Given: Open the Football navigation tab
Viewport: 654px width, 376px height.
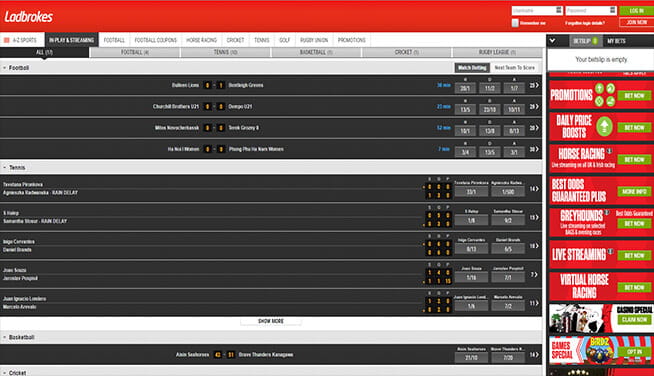Looking at the screenshot, I should tap(114, 40).
